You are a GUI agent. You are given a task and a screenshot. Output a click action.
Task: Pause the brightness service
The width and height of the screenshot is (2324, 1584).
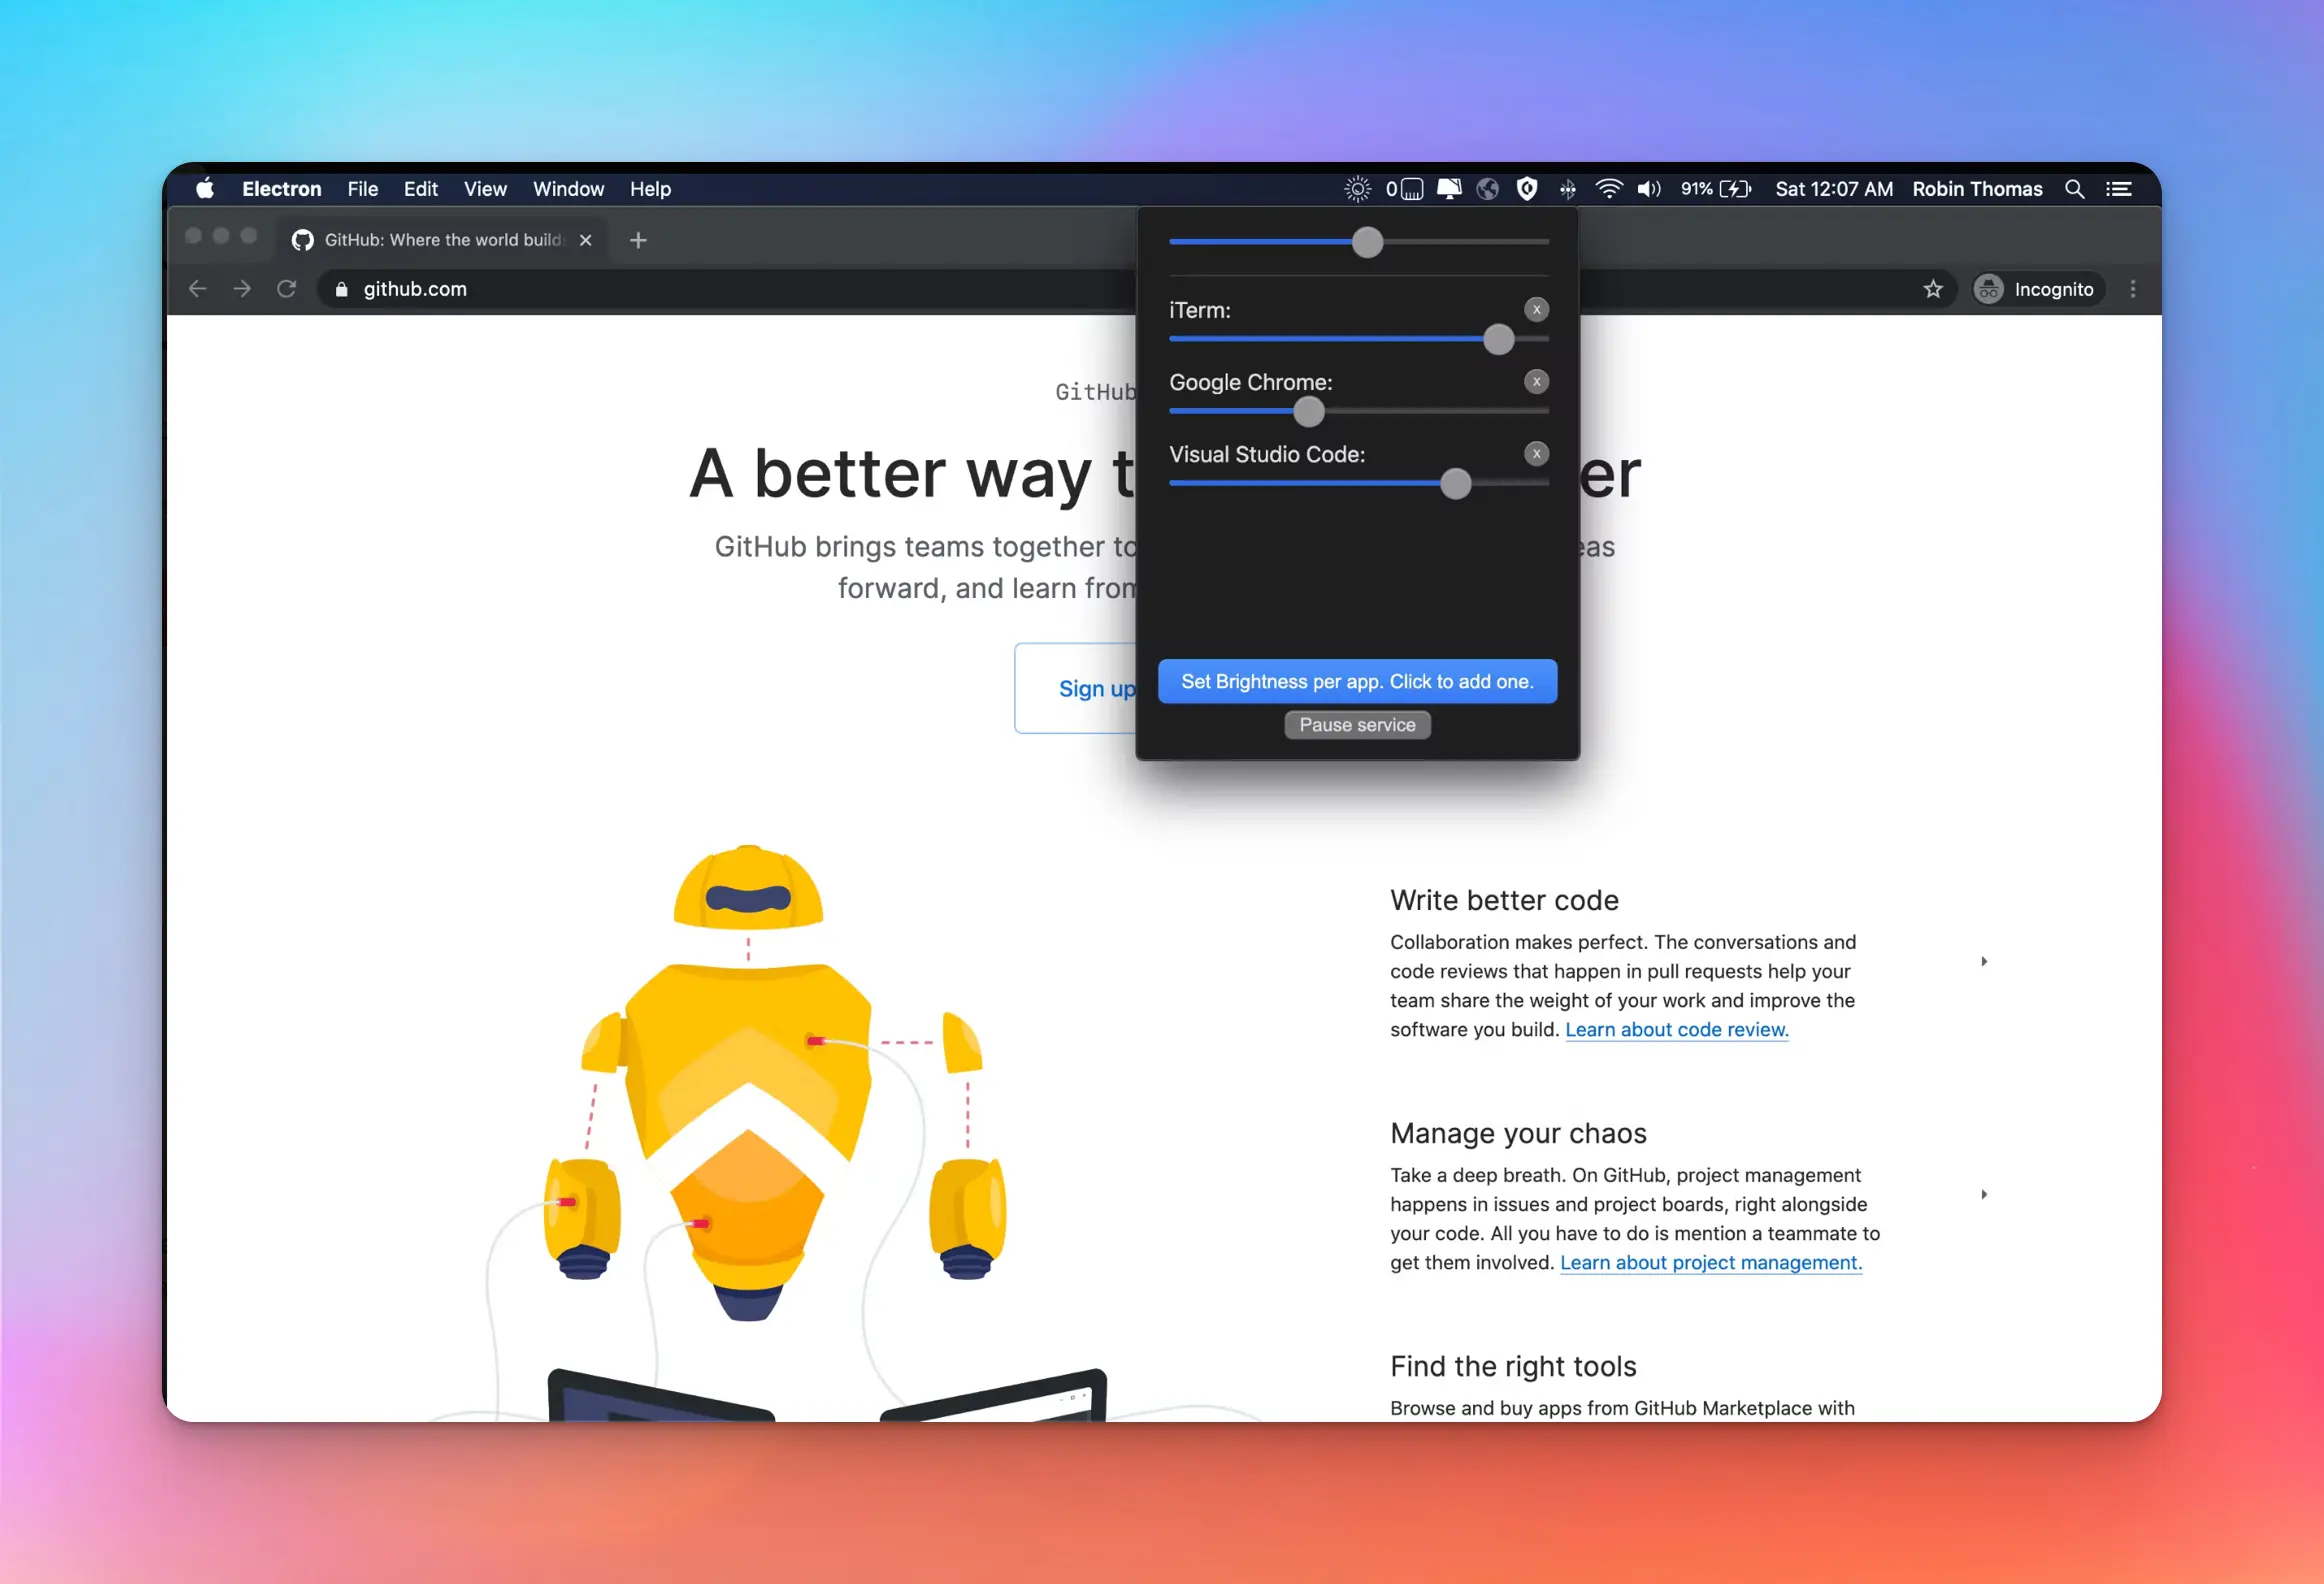[1357, 725]
